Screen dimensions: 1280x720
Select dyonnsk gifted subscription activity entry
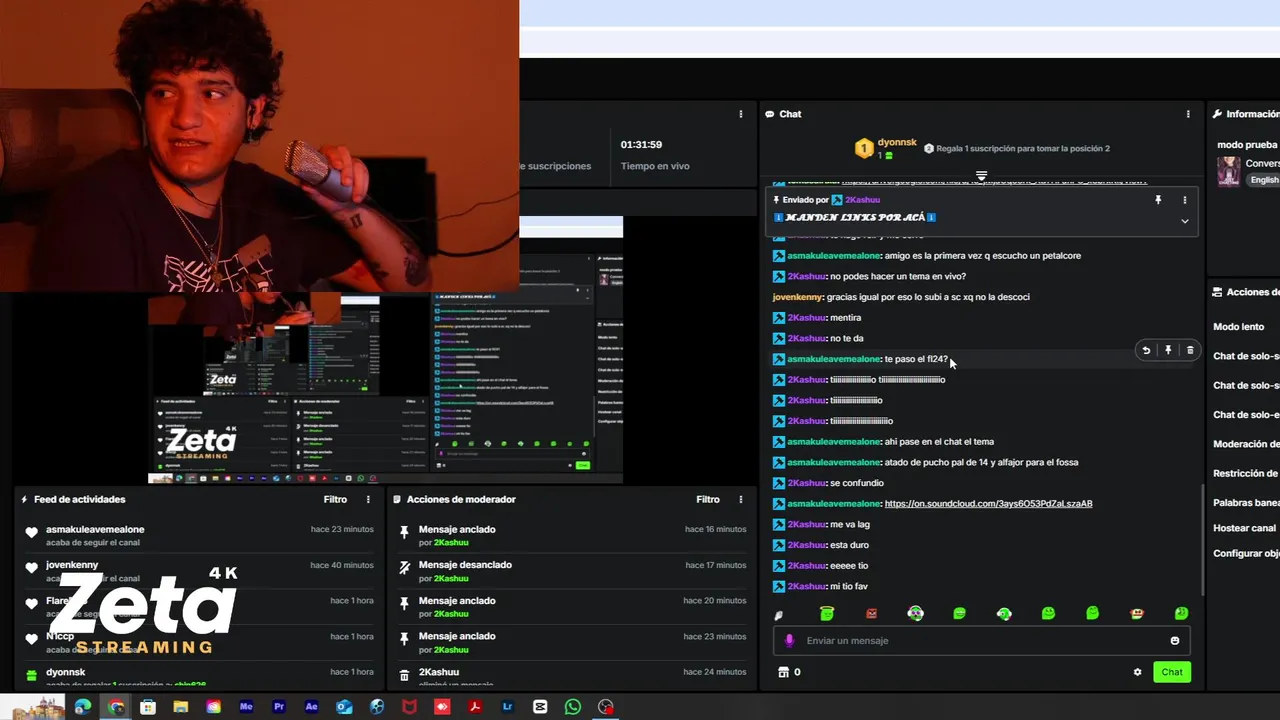(199, 677)
